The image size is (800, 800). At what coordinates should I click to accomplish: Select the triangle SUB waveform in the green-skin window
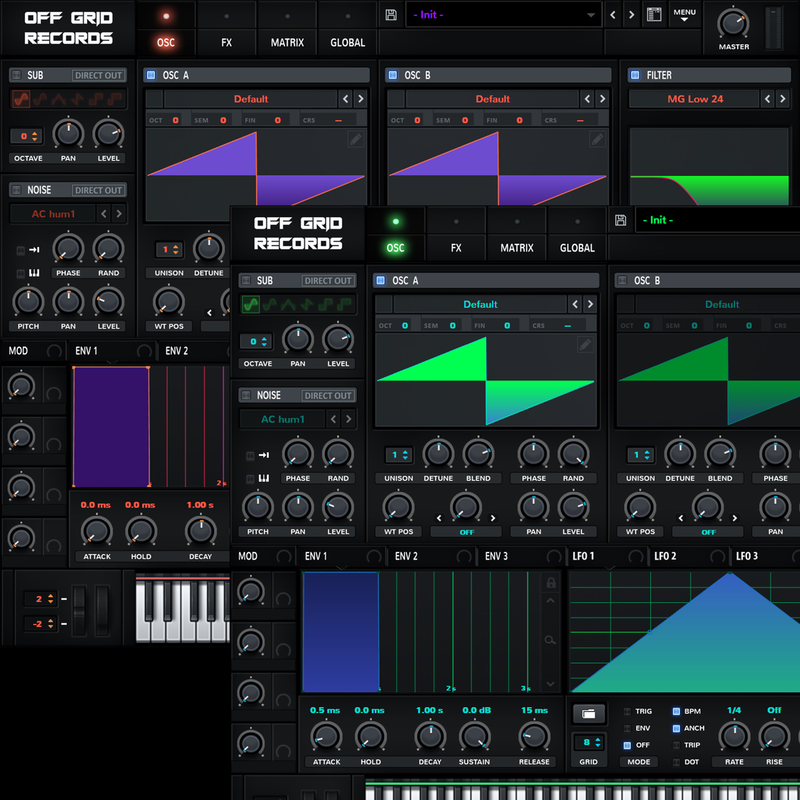[288, 305]
